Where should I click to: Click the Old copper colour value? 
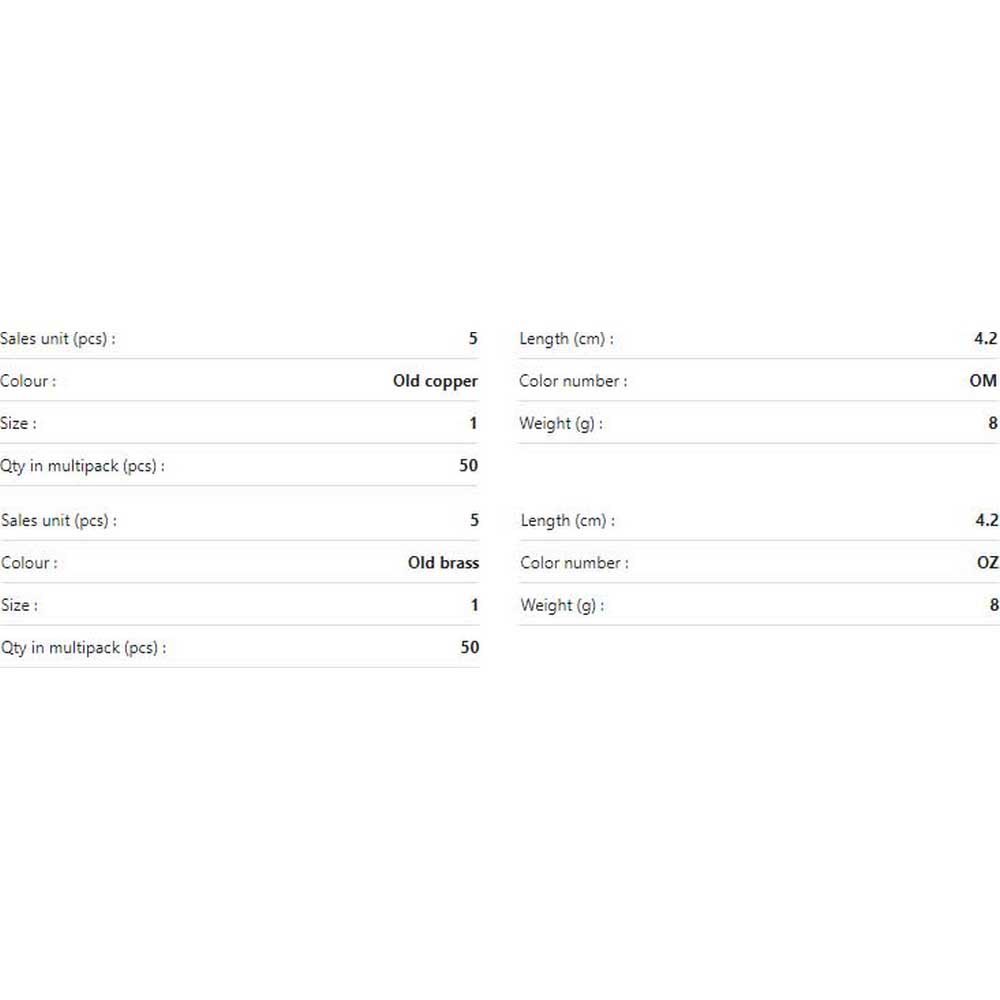pos(435,381)
